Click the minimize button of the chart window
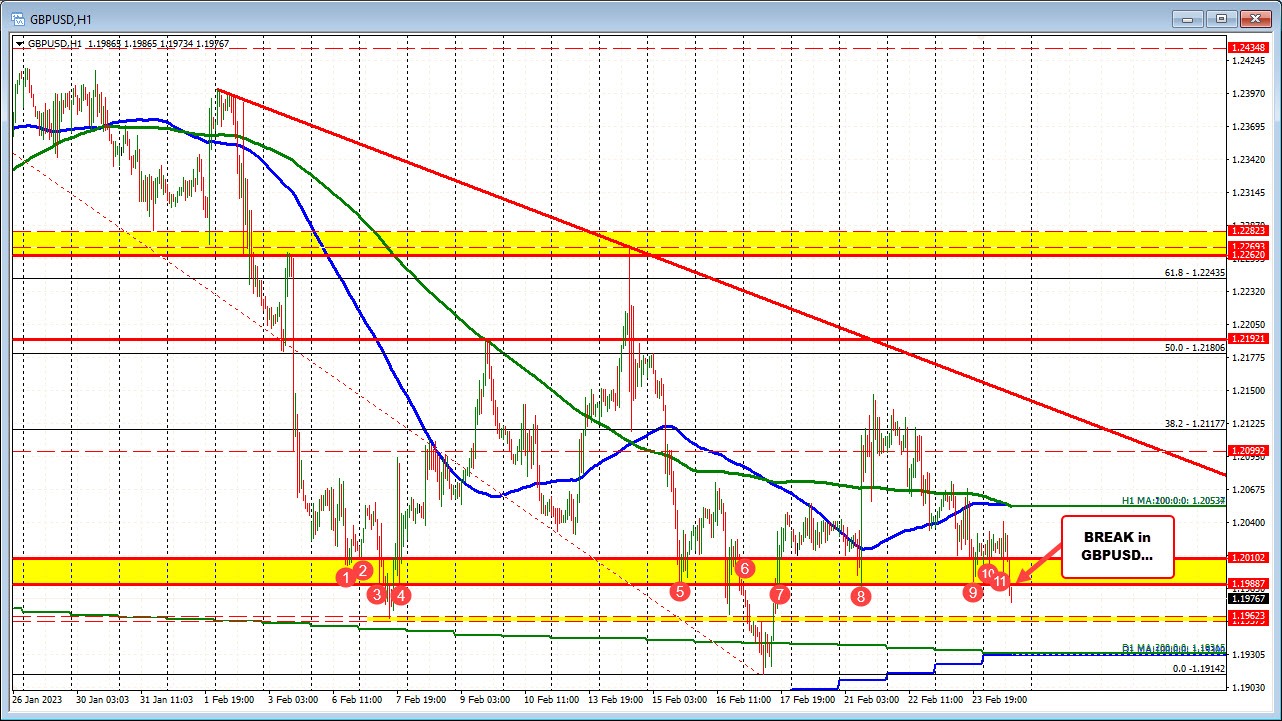This screenshot has height=721, width=1282. coord(1186,18)
